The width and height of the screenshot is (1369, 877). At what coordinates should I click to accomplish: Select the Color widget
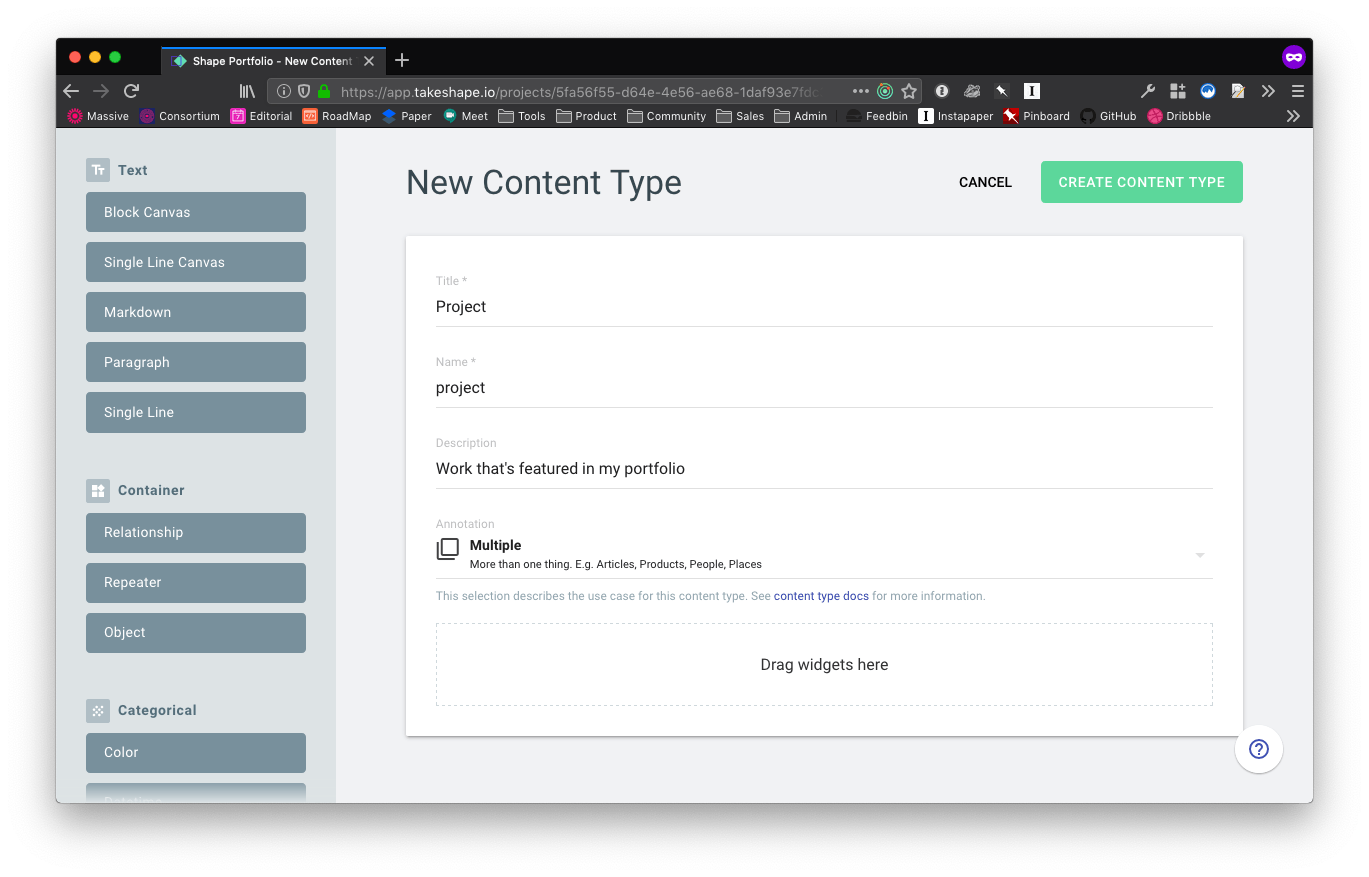click(x=196, y=752)
